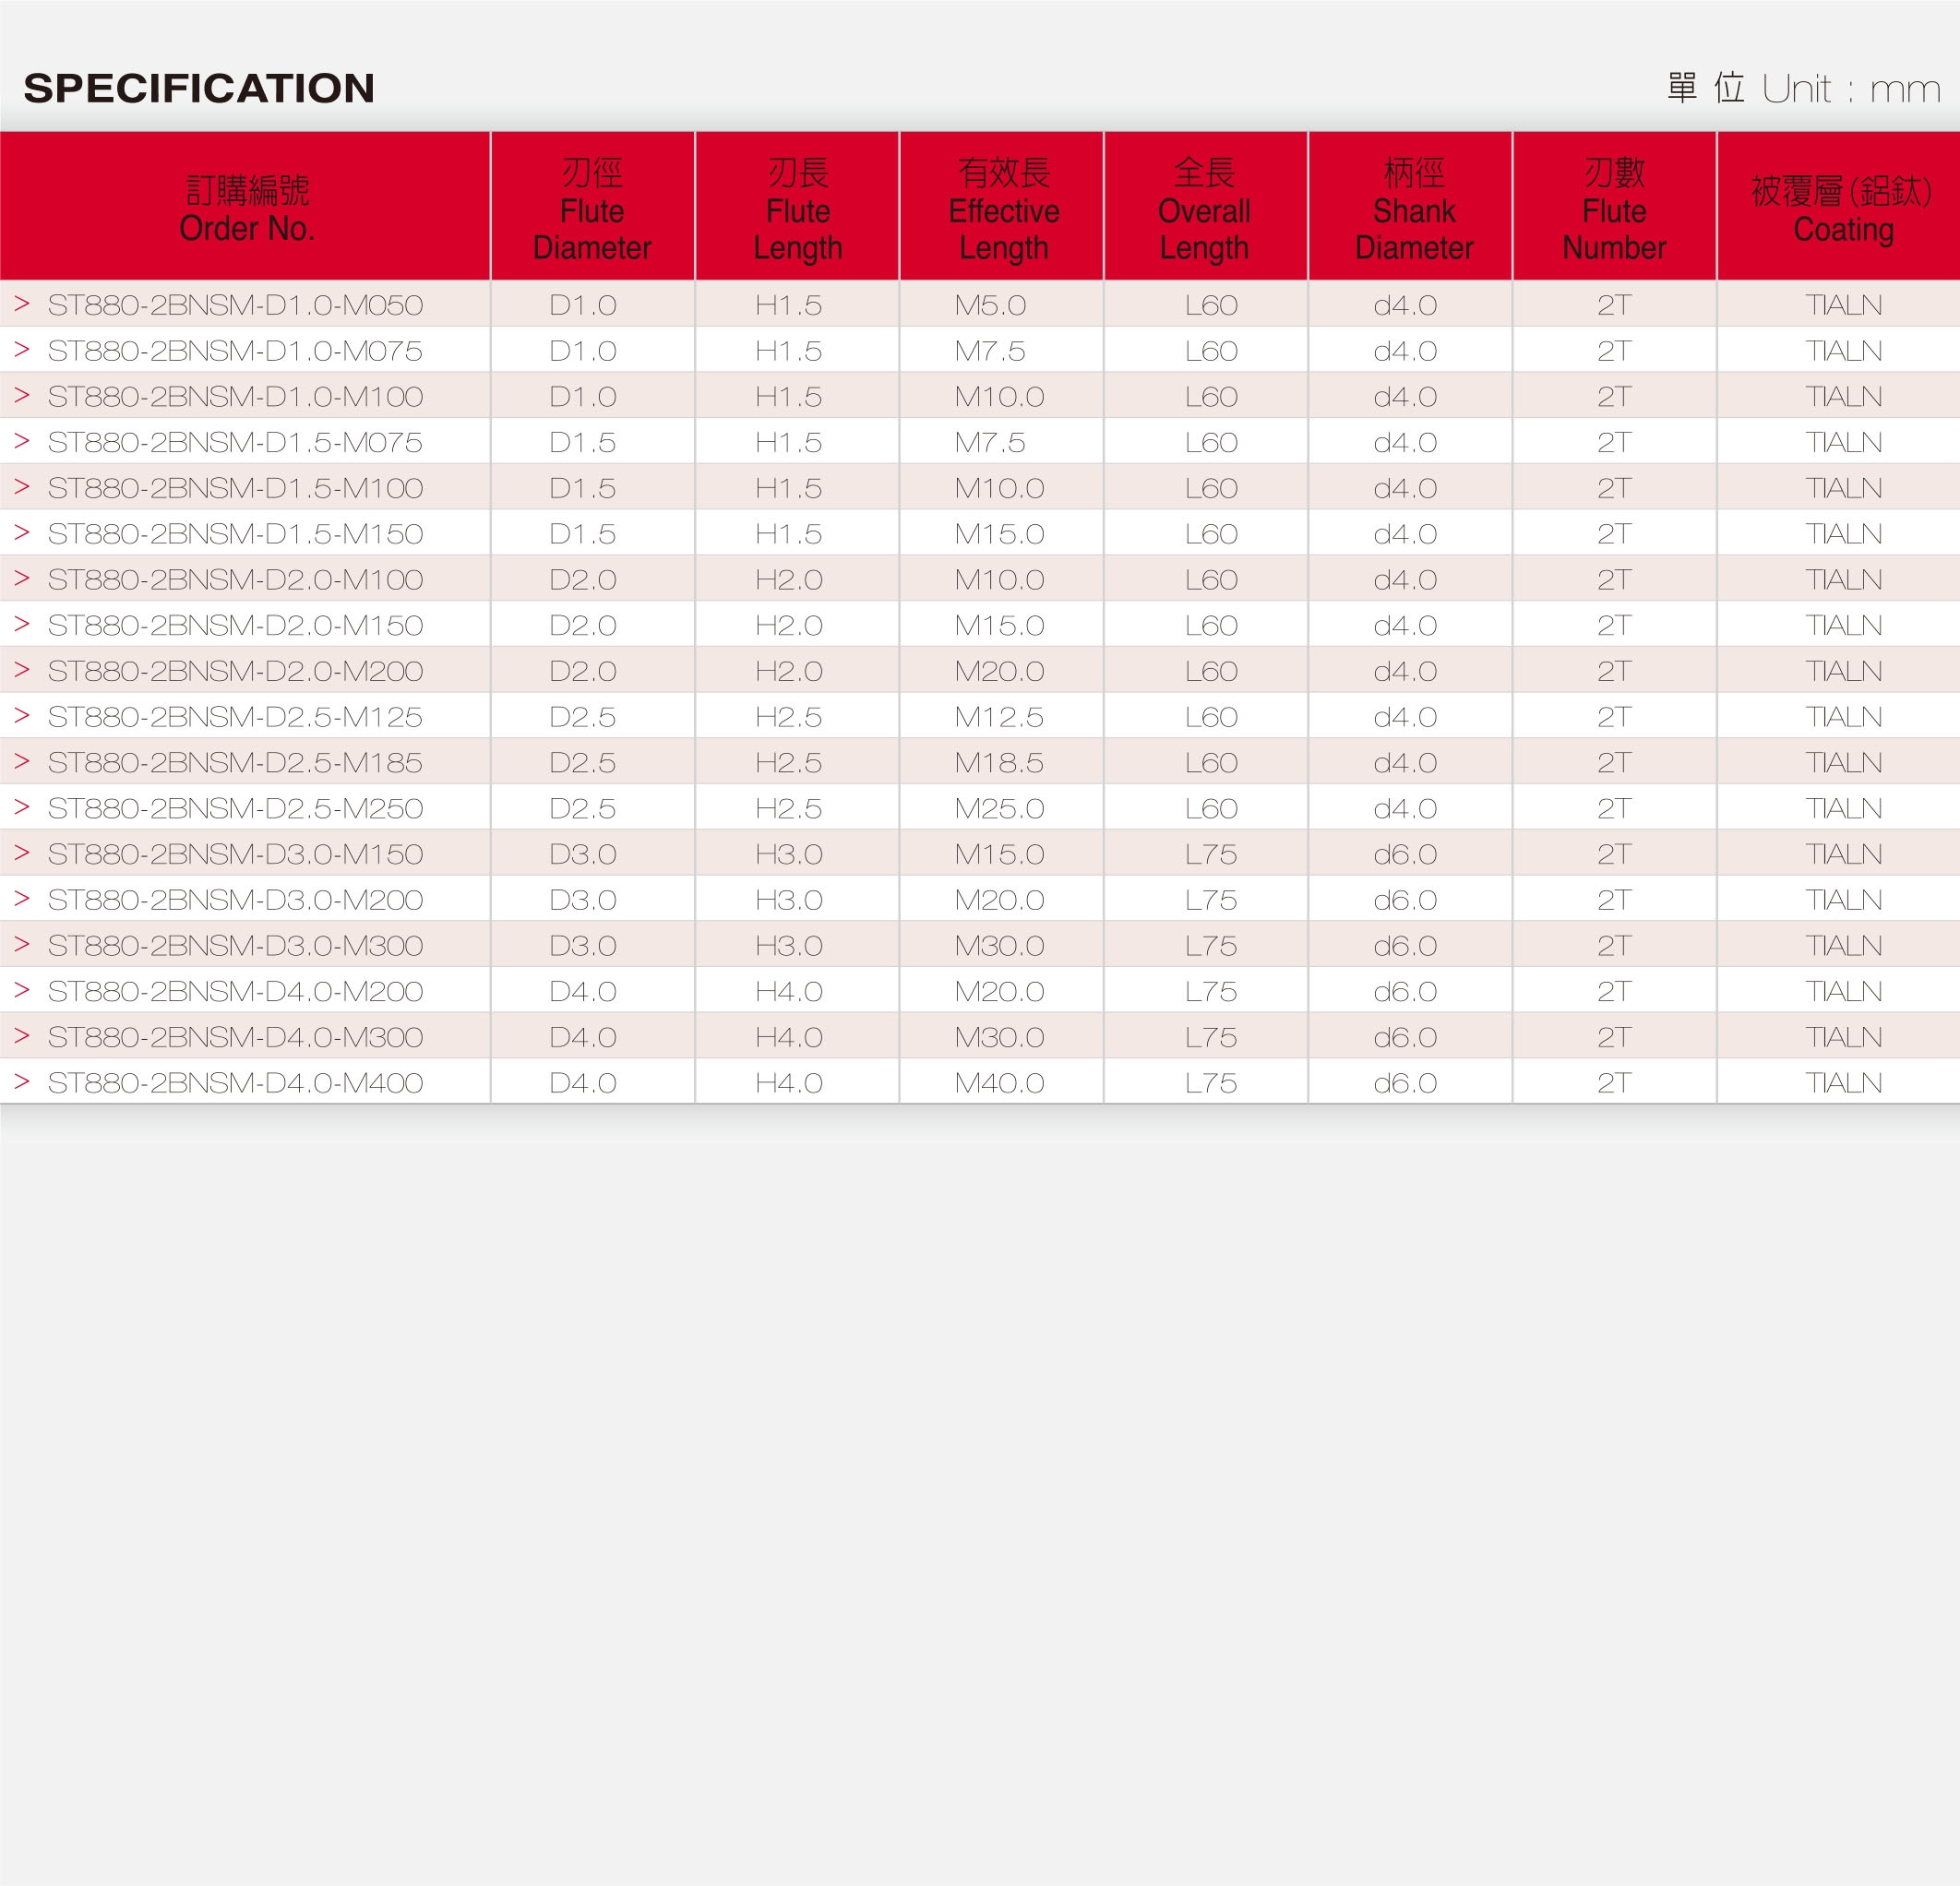Click effective length M18.5 cell

click(999, 762)
